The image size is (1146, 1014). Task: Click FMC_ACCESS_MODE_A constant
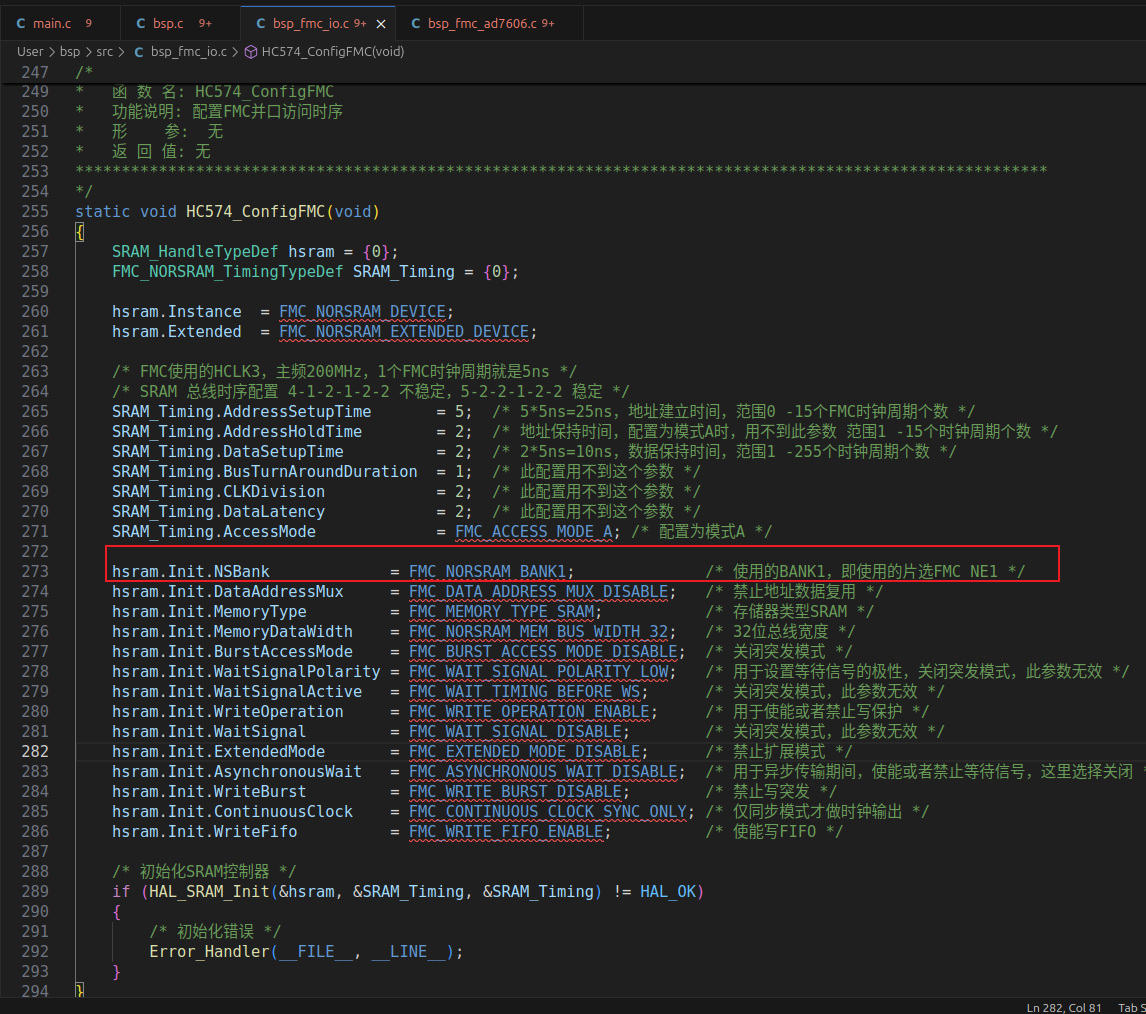tap(534, 532)
